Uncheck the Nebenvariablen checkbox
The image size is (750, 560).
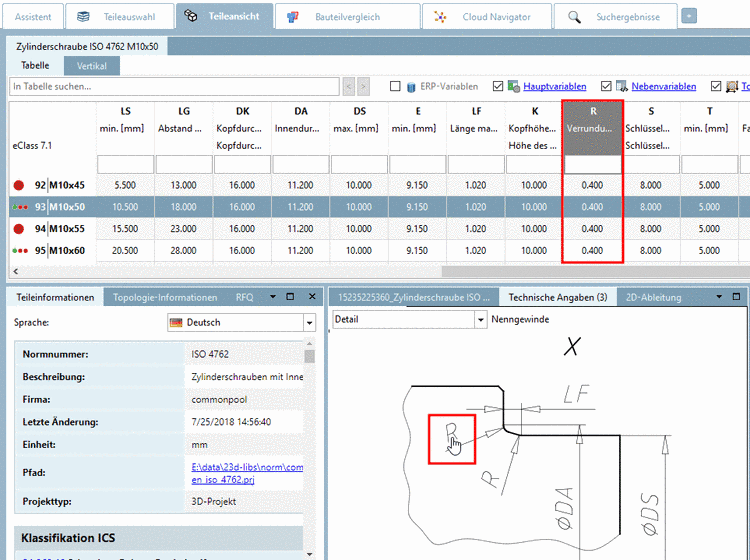(606, 86)
